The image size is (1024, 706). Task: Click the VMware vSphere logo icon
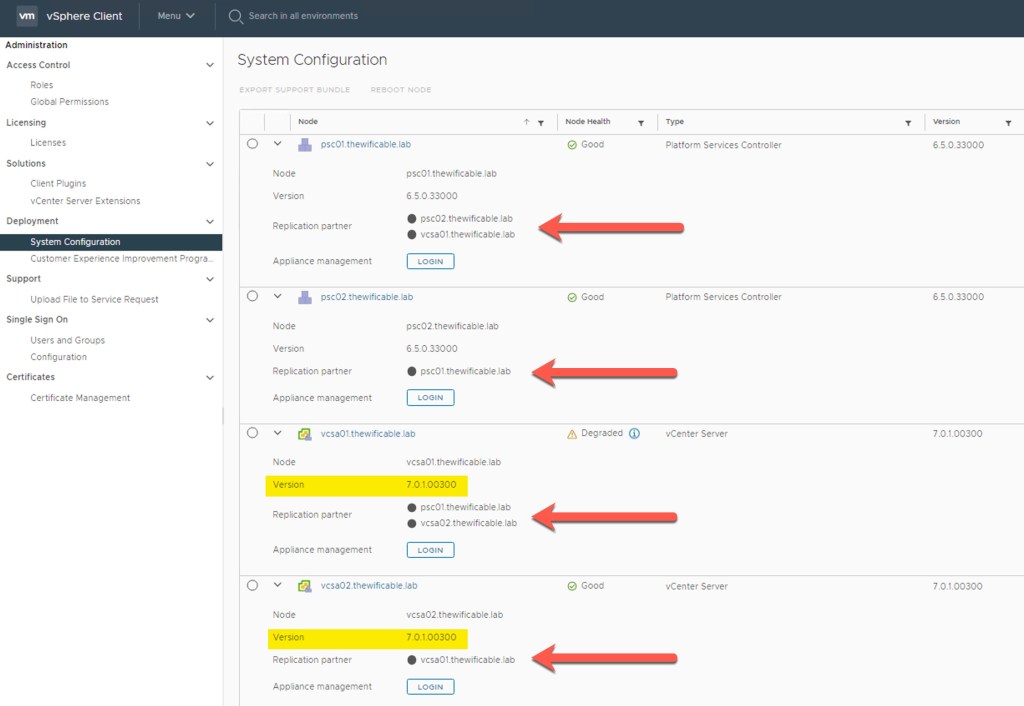(27, 16)
